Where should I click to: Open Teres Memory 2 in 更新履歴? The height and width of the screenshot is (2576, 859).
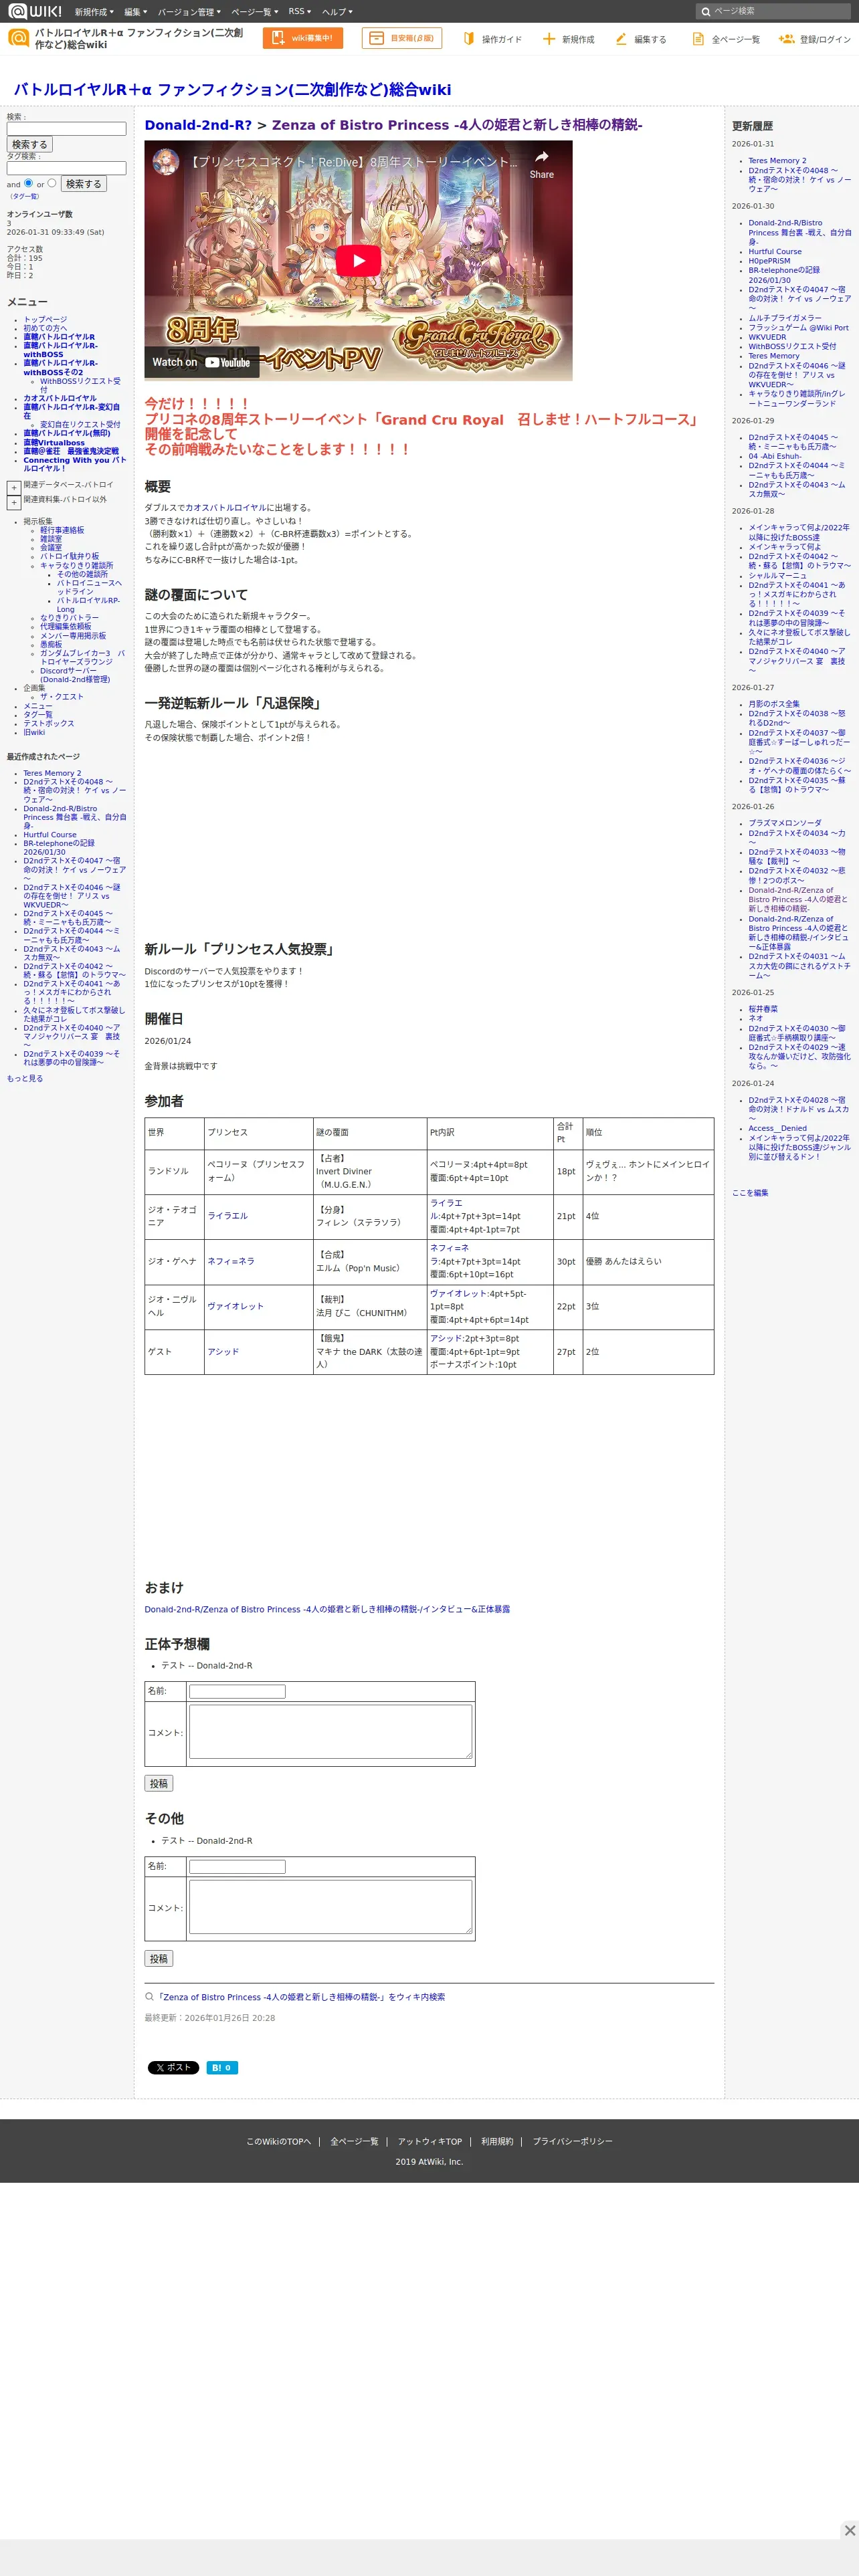click(777, 161)
